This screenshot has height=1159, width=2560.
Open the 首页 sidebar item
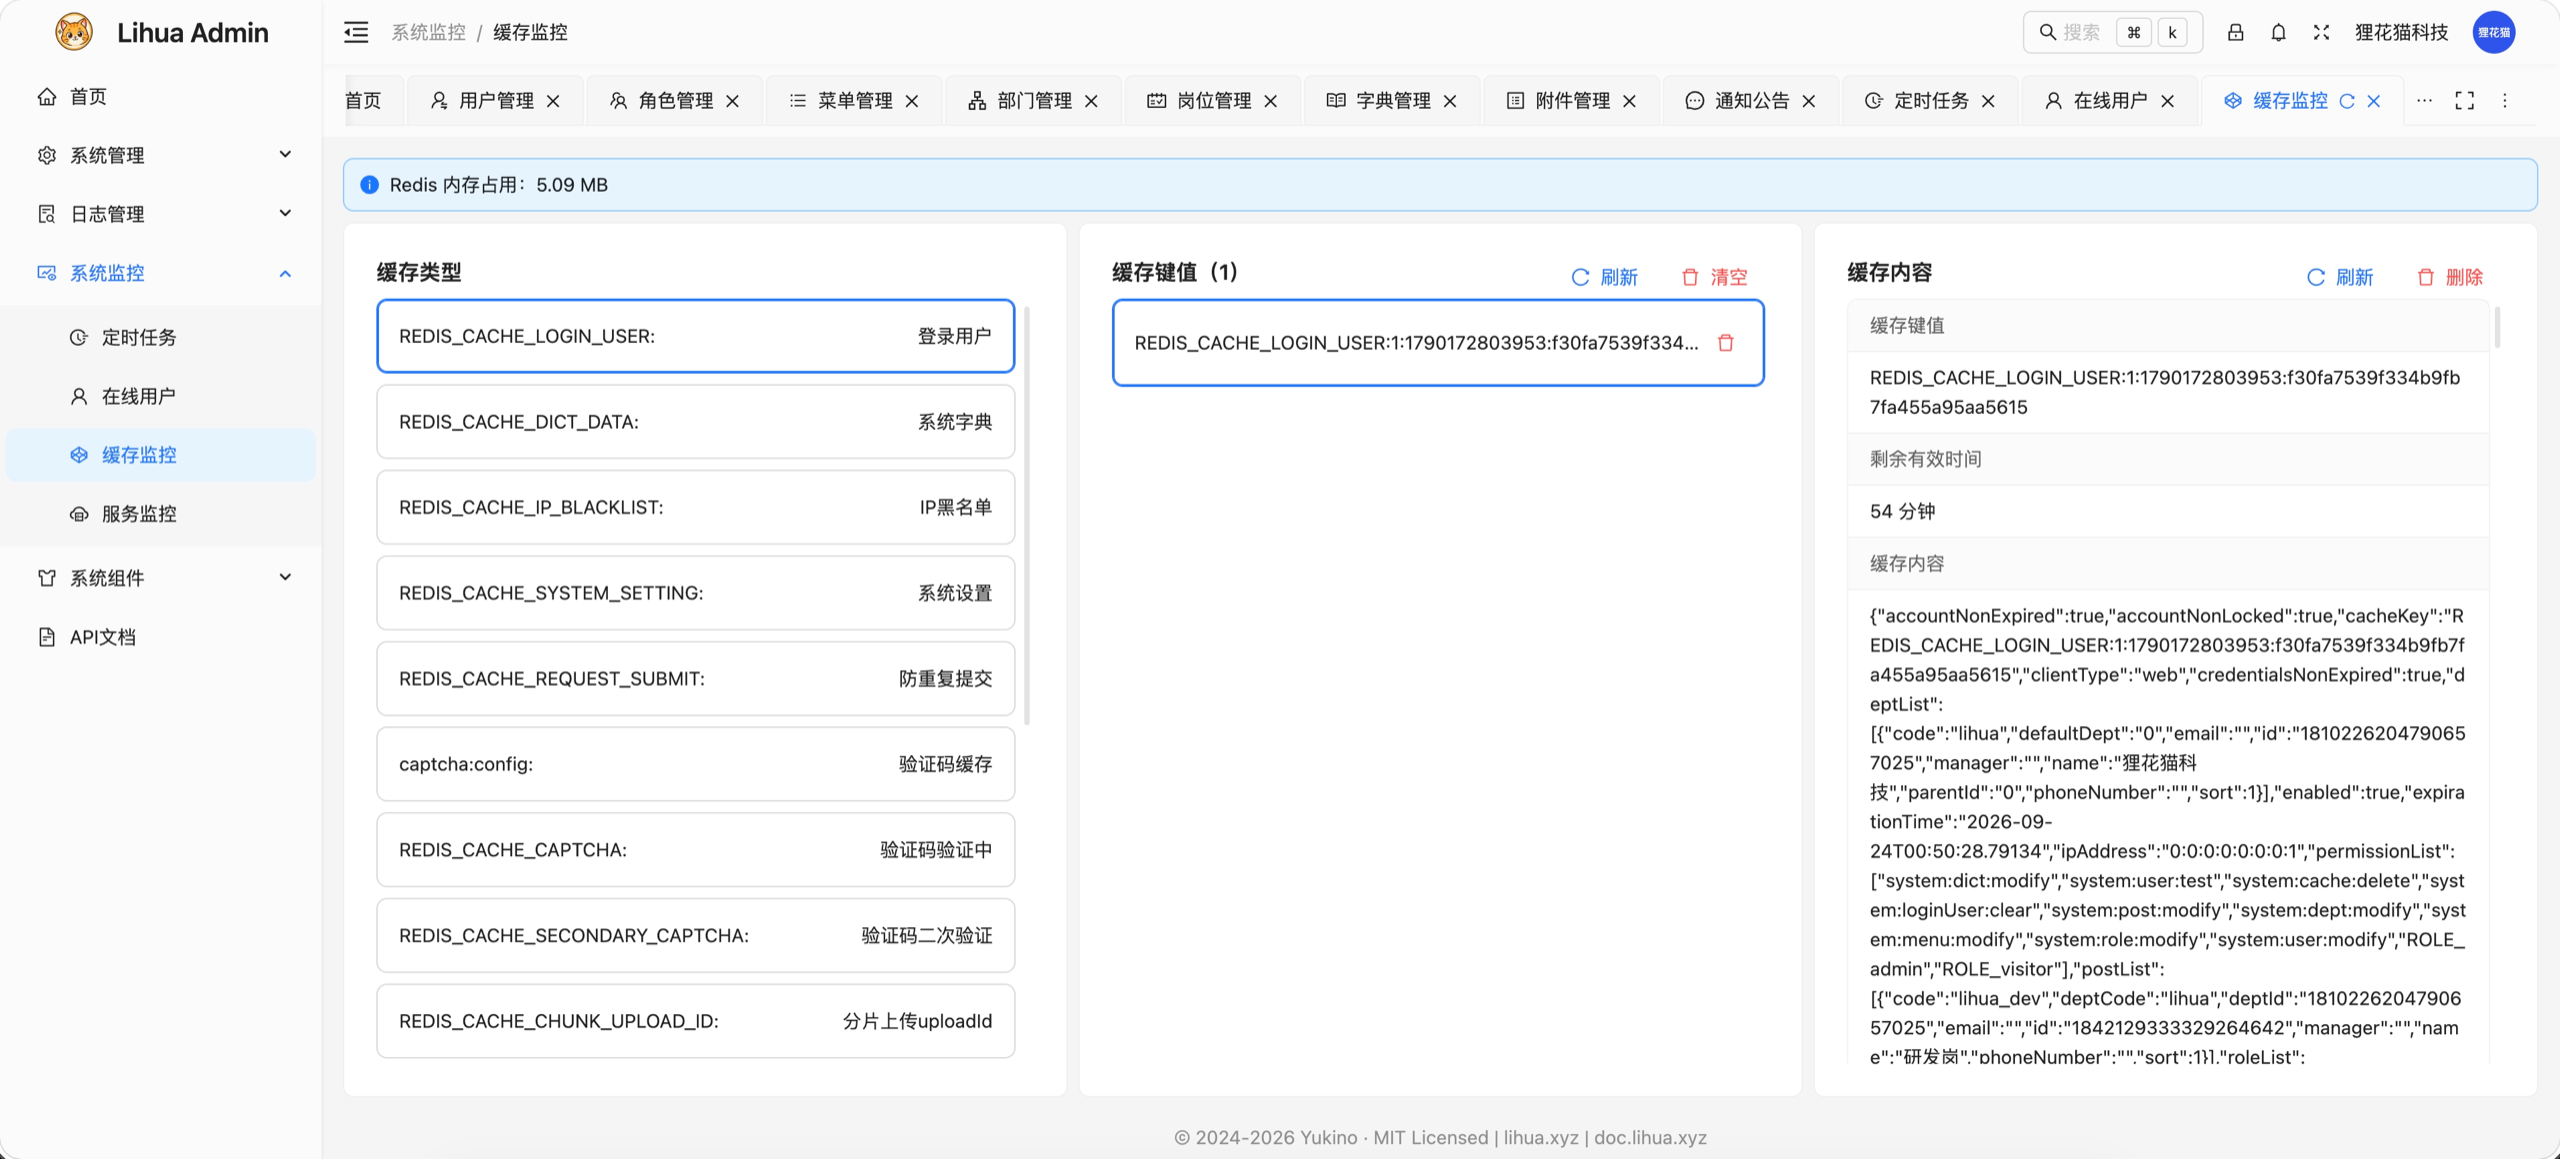pos(161,96)
